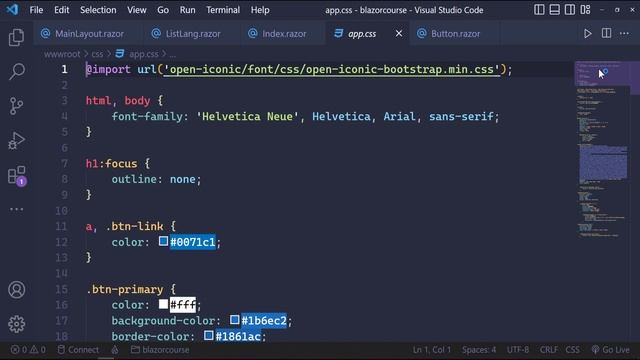The image size is (640, 360).
Task: Toggle the secondary side bar layout
Action: [x=570, y=9]
